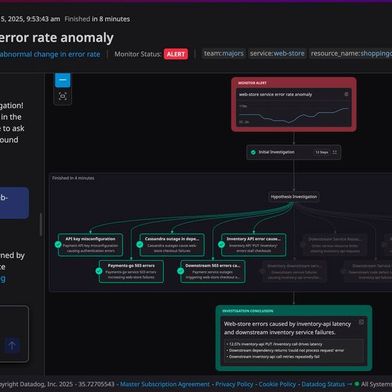Viewport: 392px width, 392px height.
Task: Click the web-store service error rate graph
Action: click(294, 115)
